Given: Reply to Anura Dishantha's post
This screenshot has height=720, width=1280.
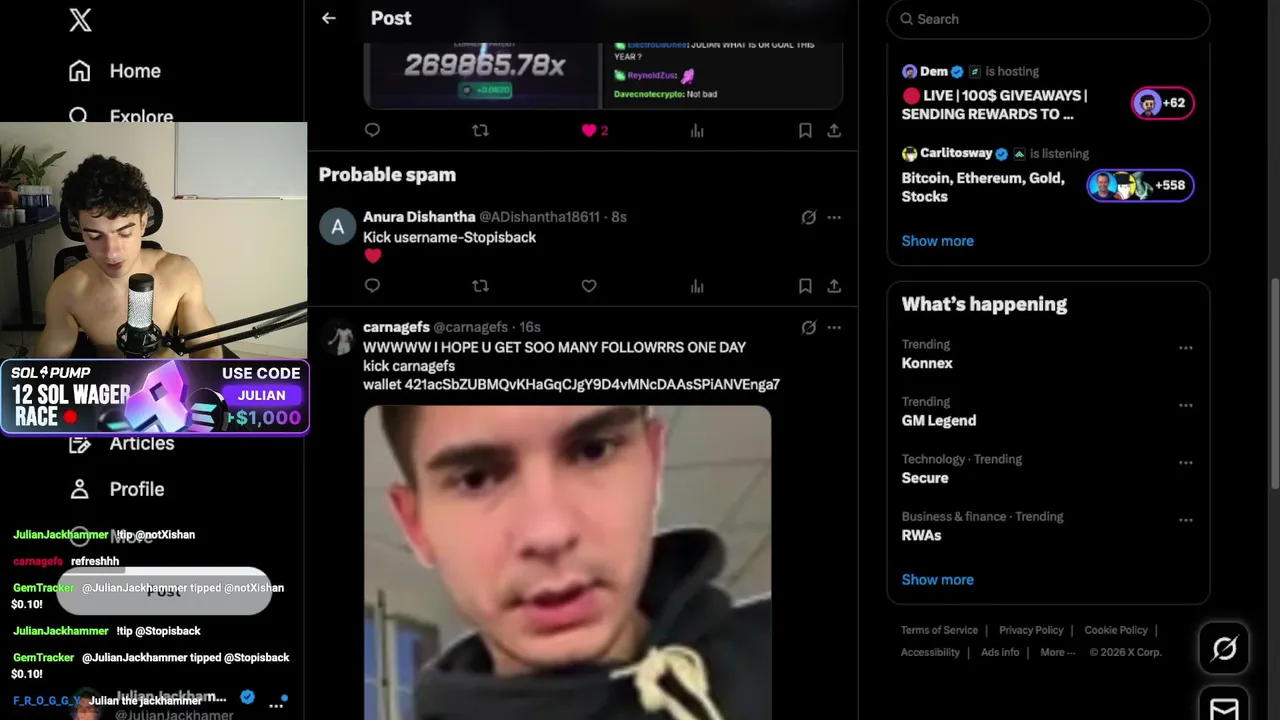Looking at the screenshot, I should [372, 286].
